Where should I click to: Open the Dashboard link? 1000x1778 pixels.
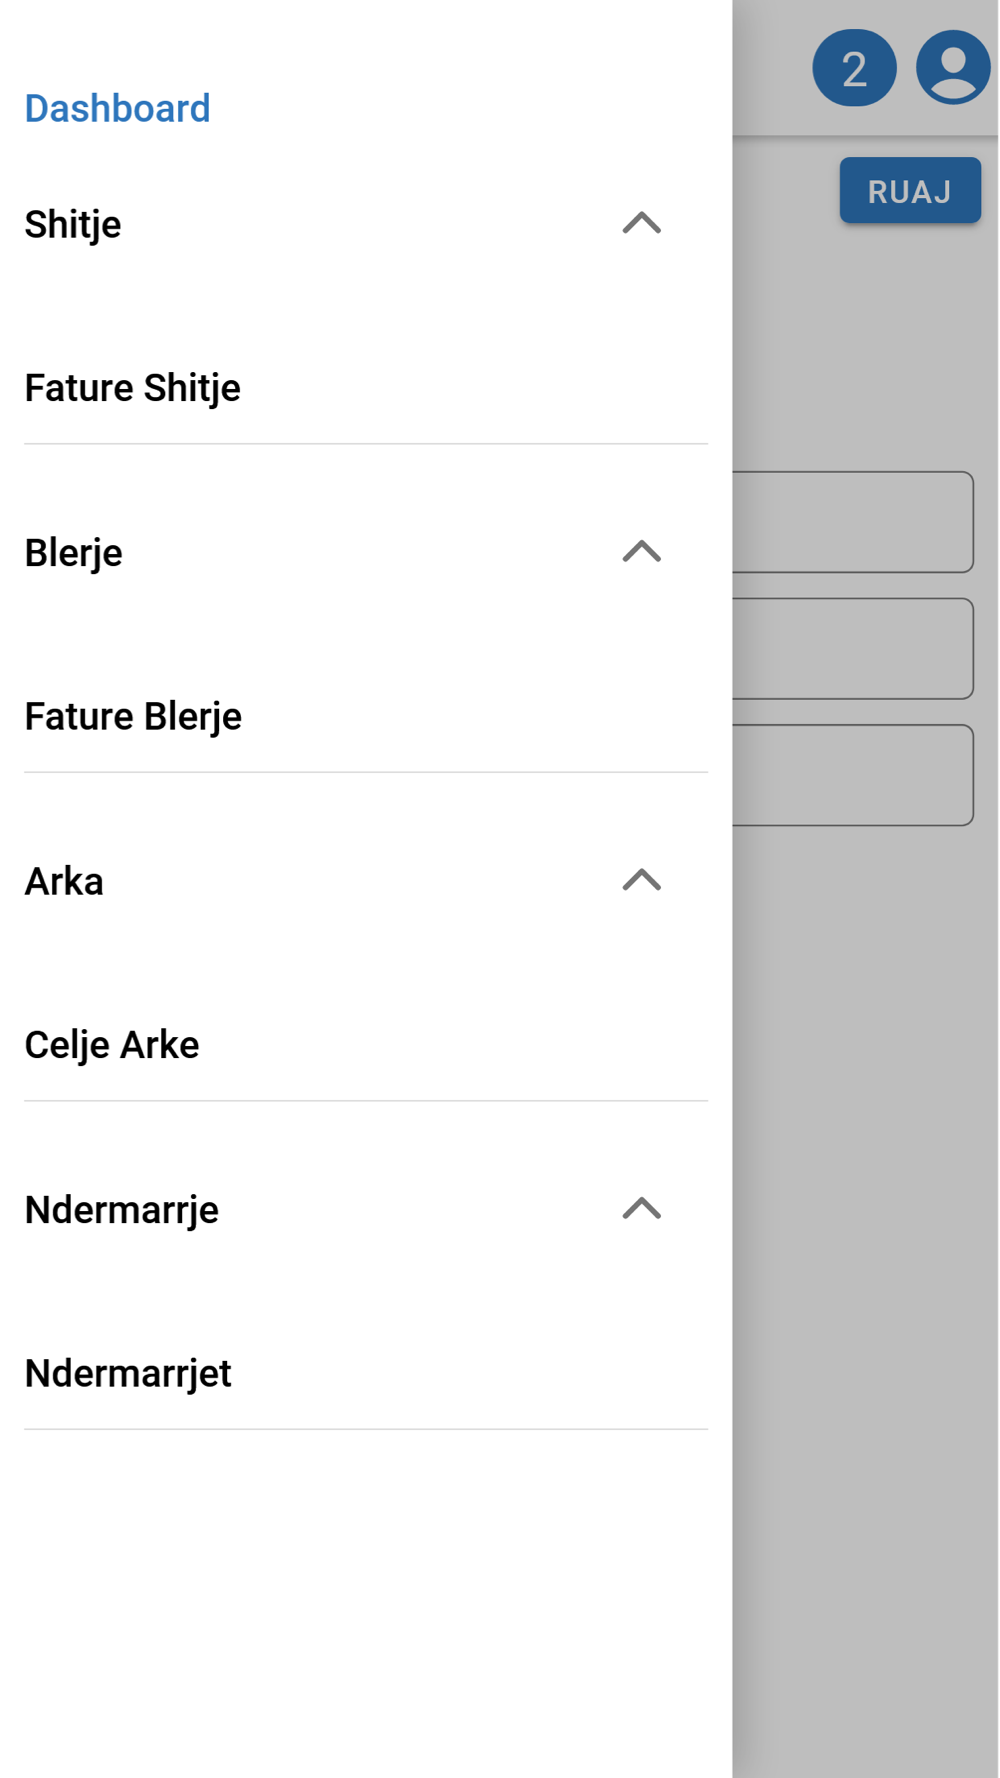pos(117,108)
